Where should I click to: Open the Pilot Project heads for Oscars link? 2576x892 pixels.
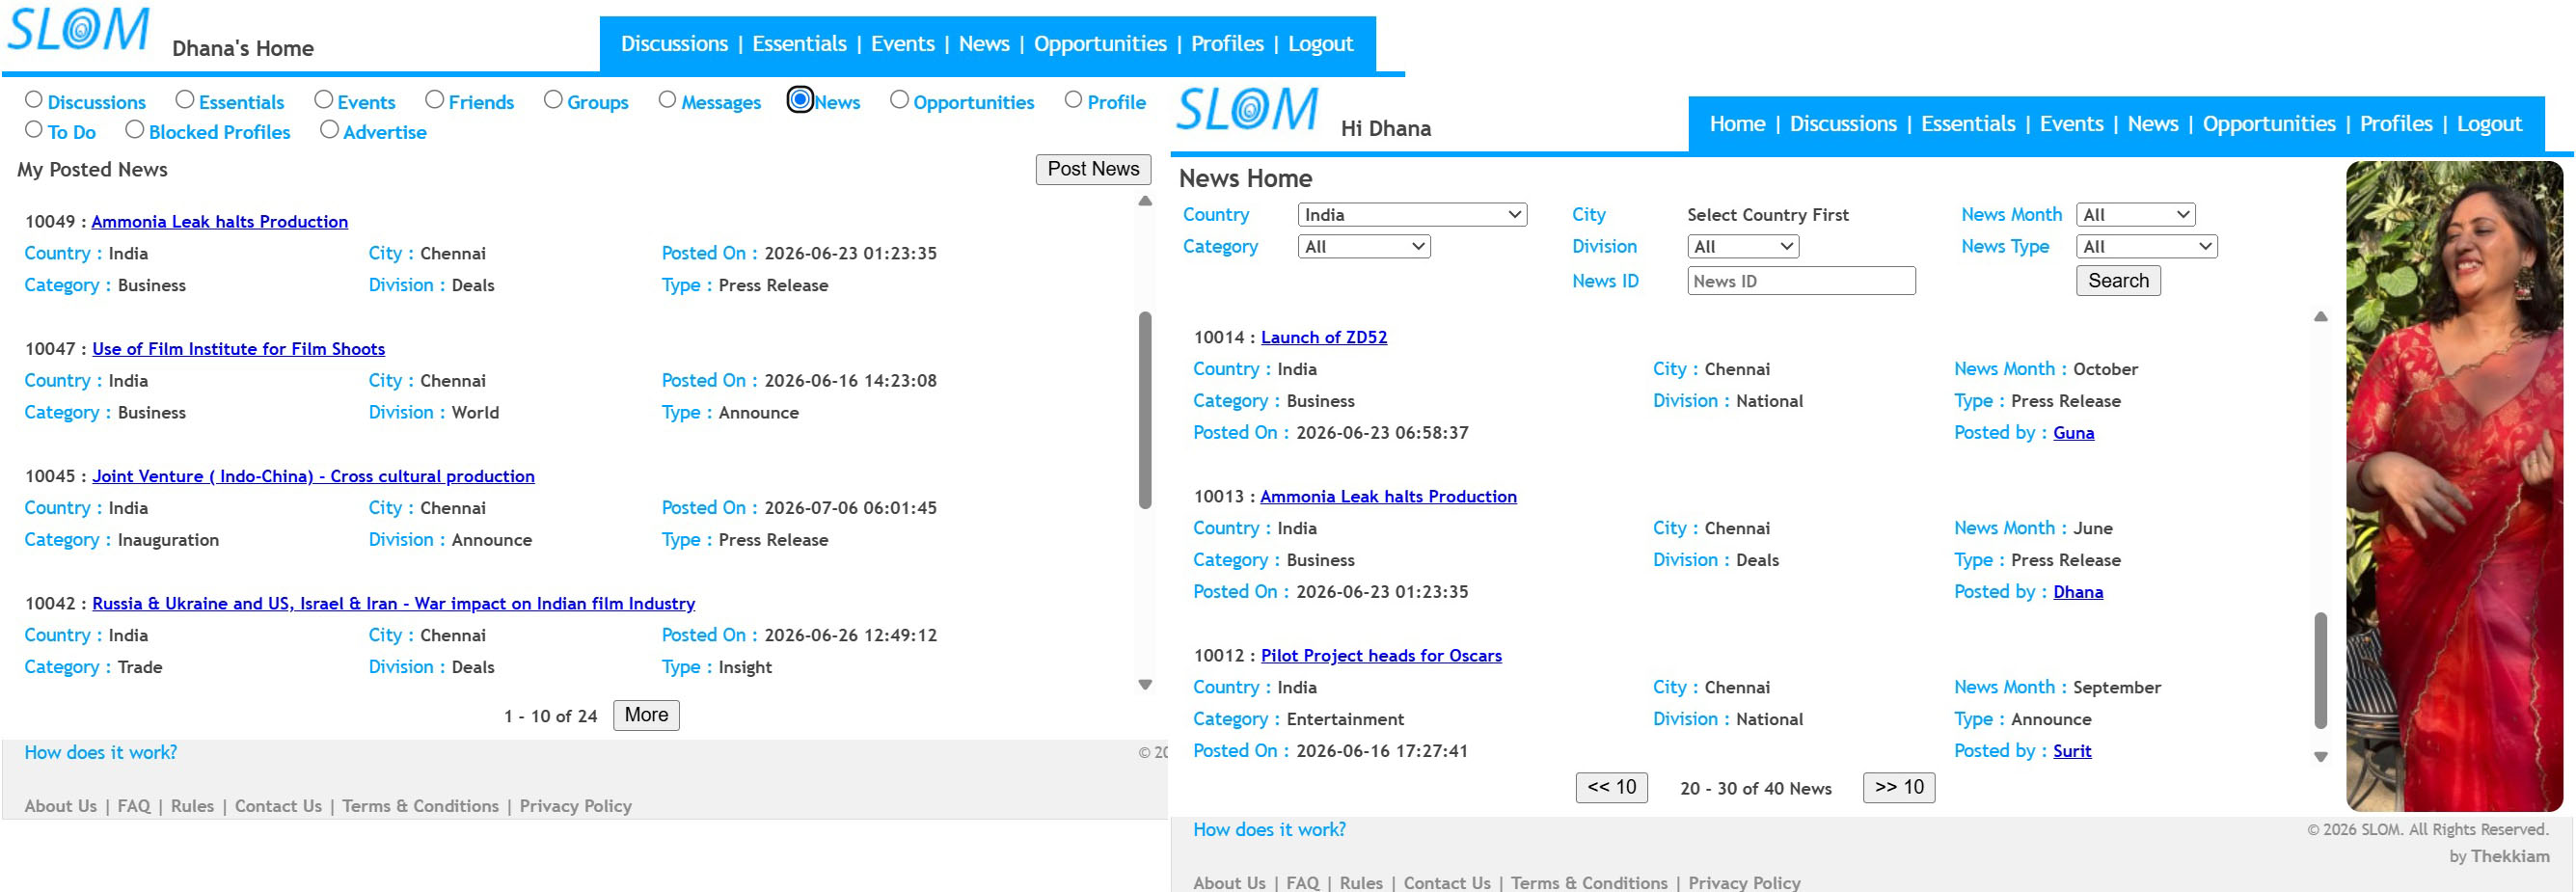coord(1381,655)
